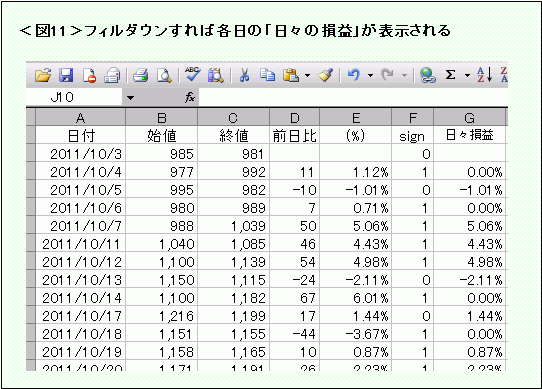The height and width of the screenshot is (389, 542).
Task: Click the formula bar input area
Action: (x=353, y=98)
